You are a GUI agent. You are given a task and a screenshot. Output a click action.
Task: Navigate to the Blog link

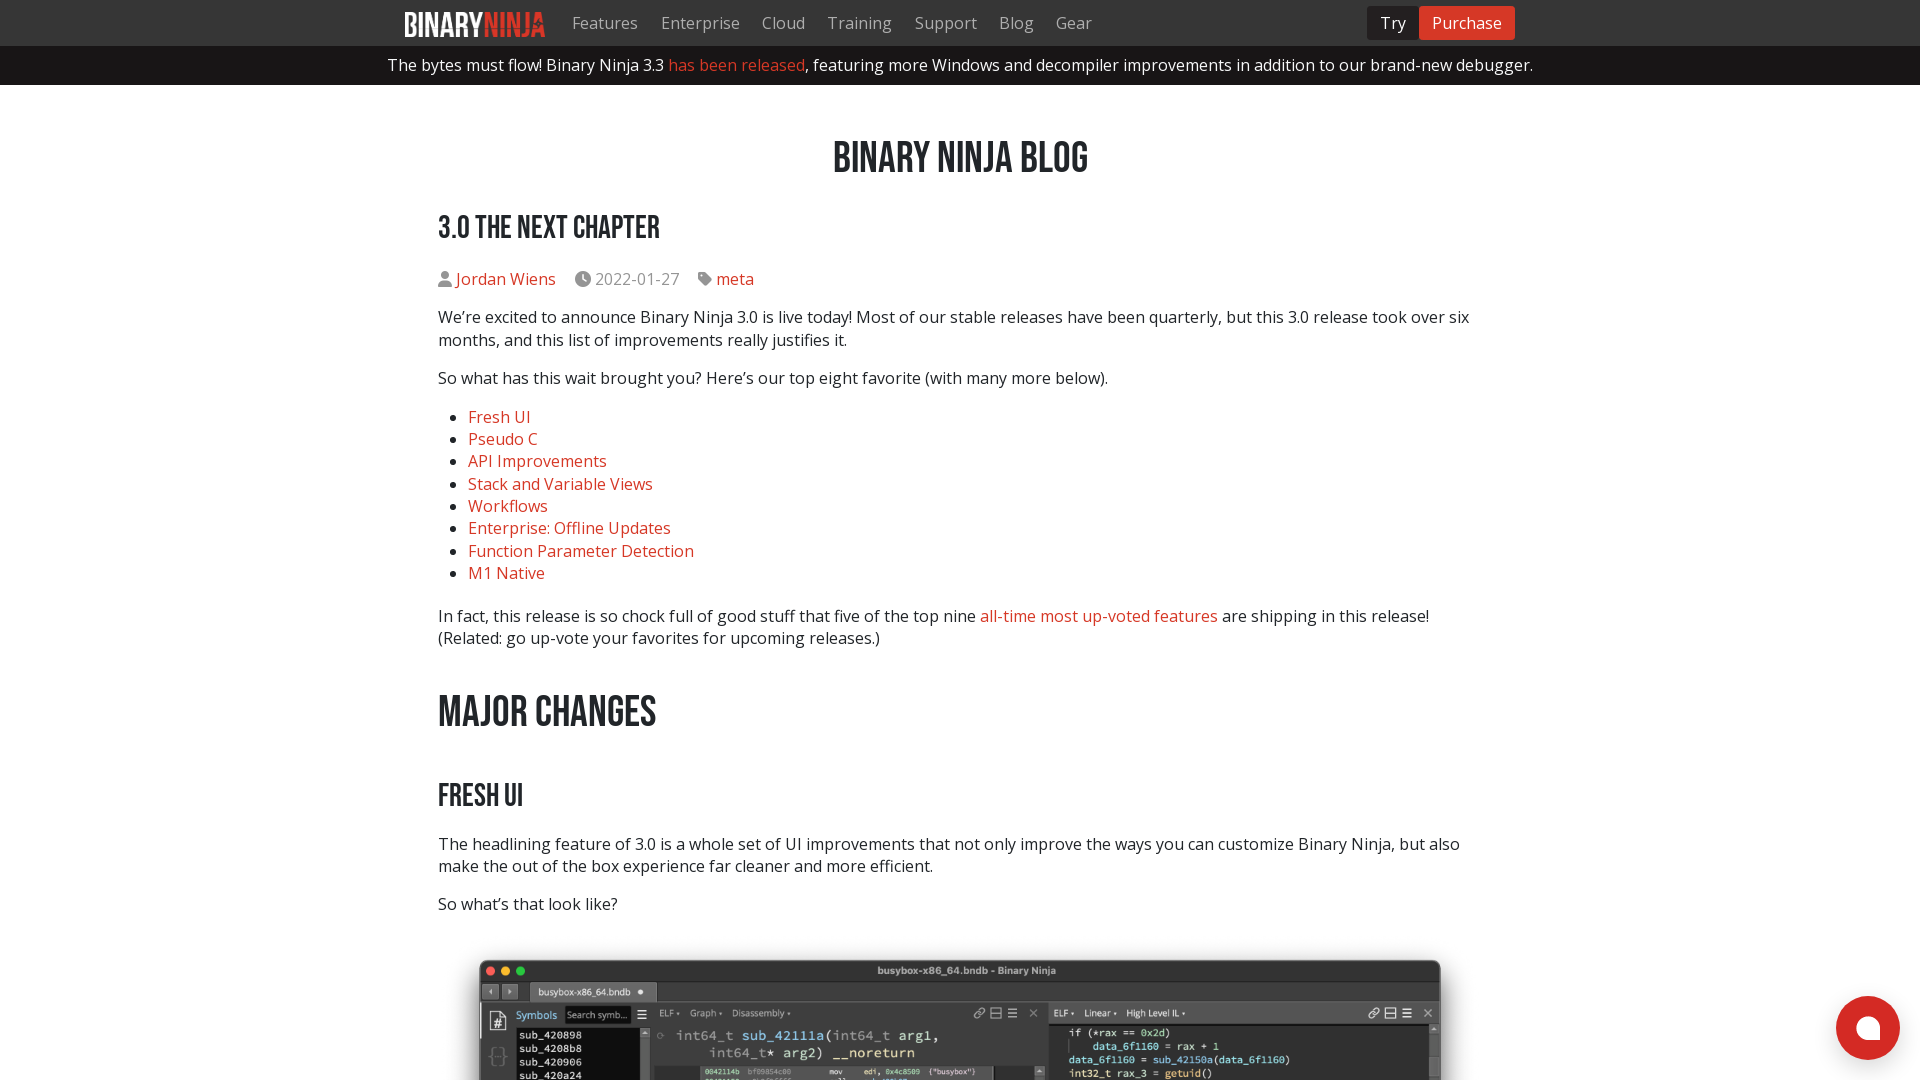(1016, 23)
